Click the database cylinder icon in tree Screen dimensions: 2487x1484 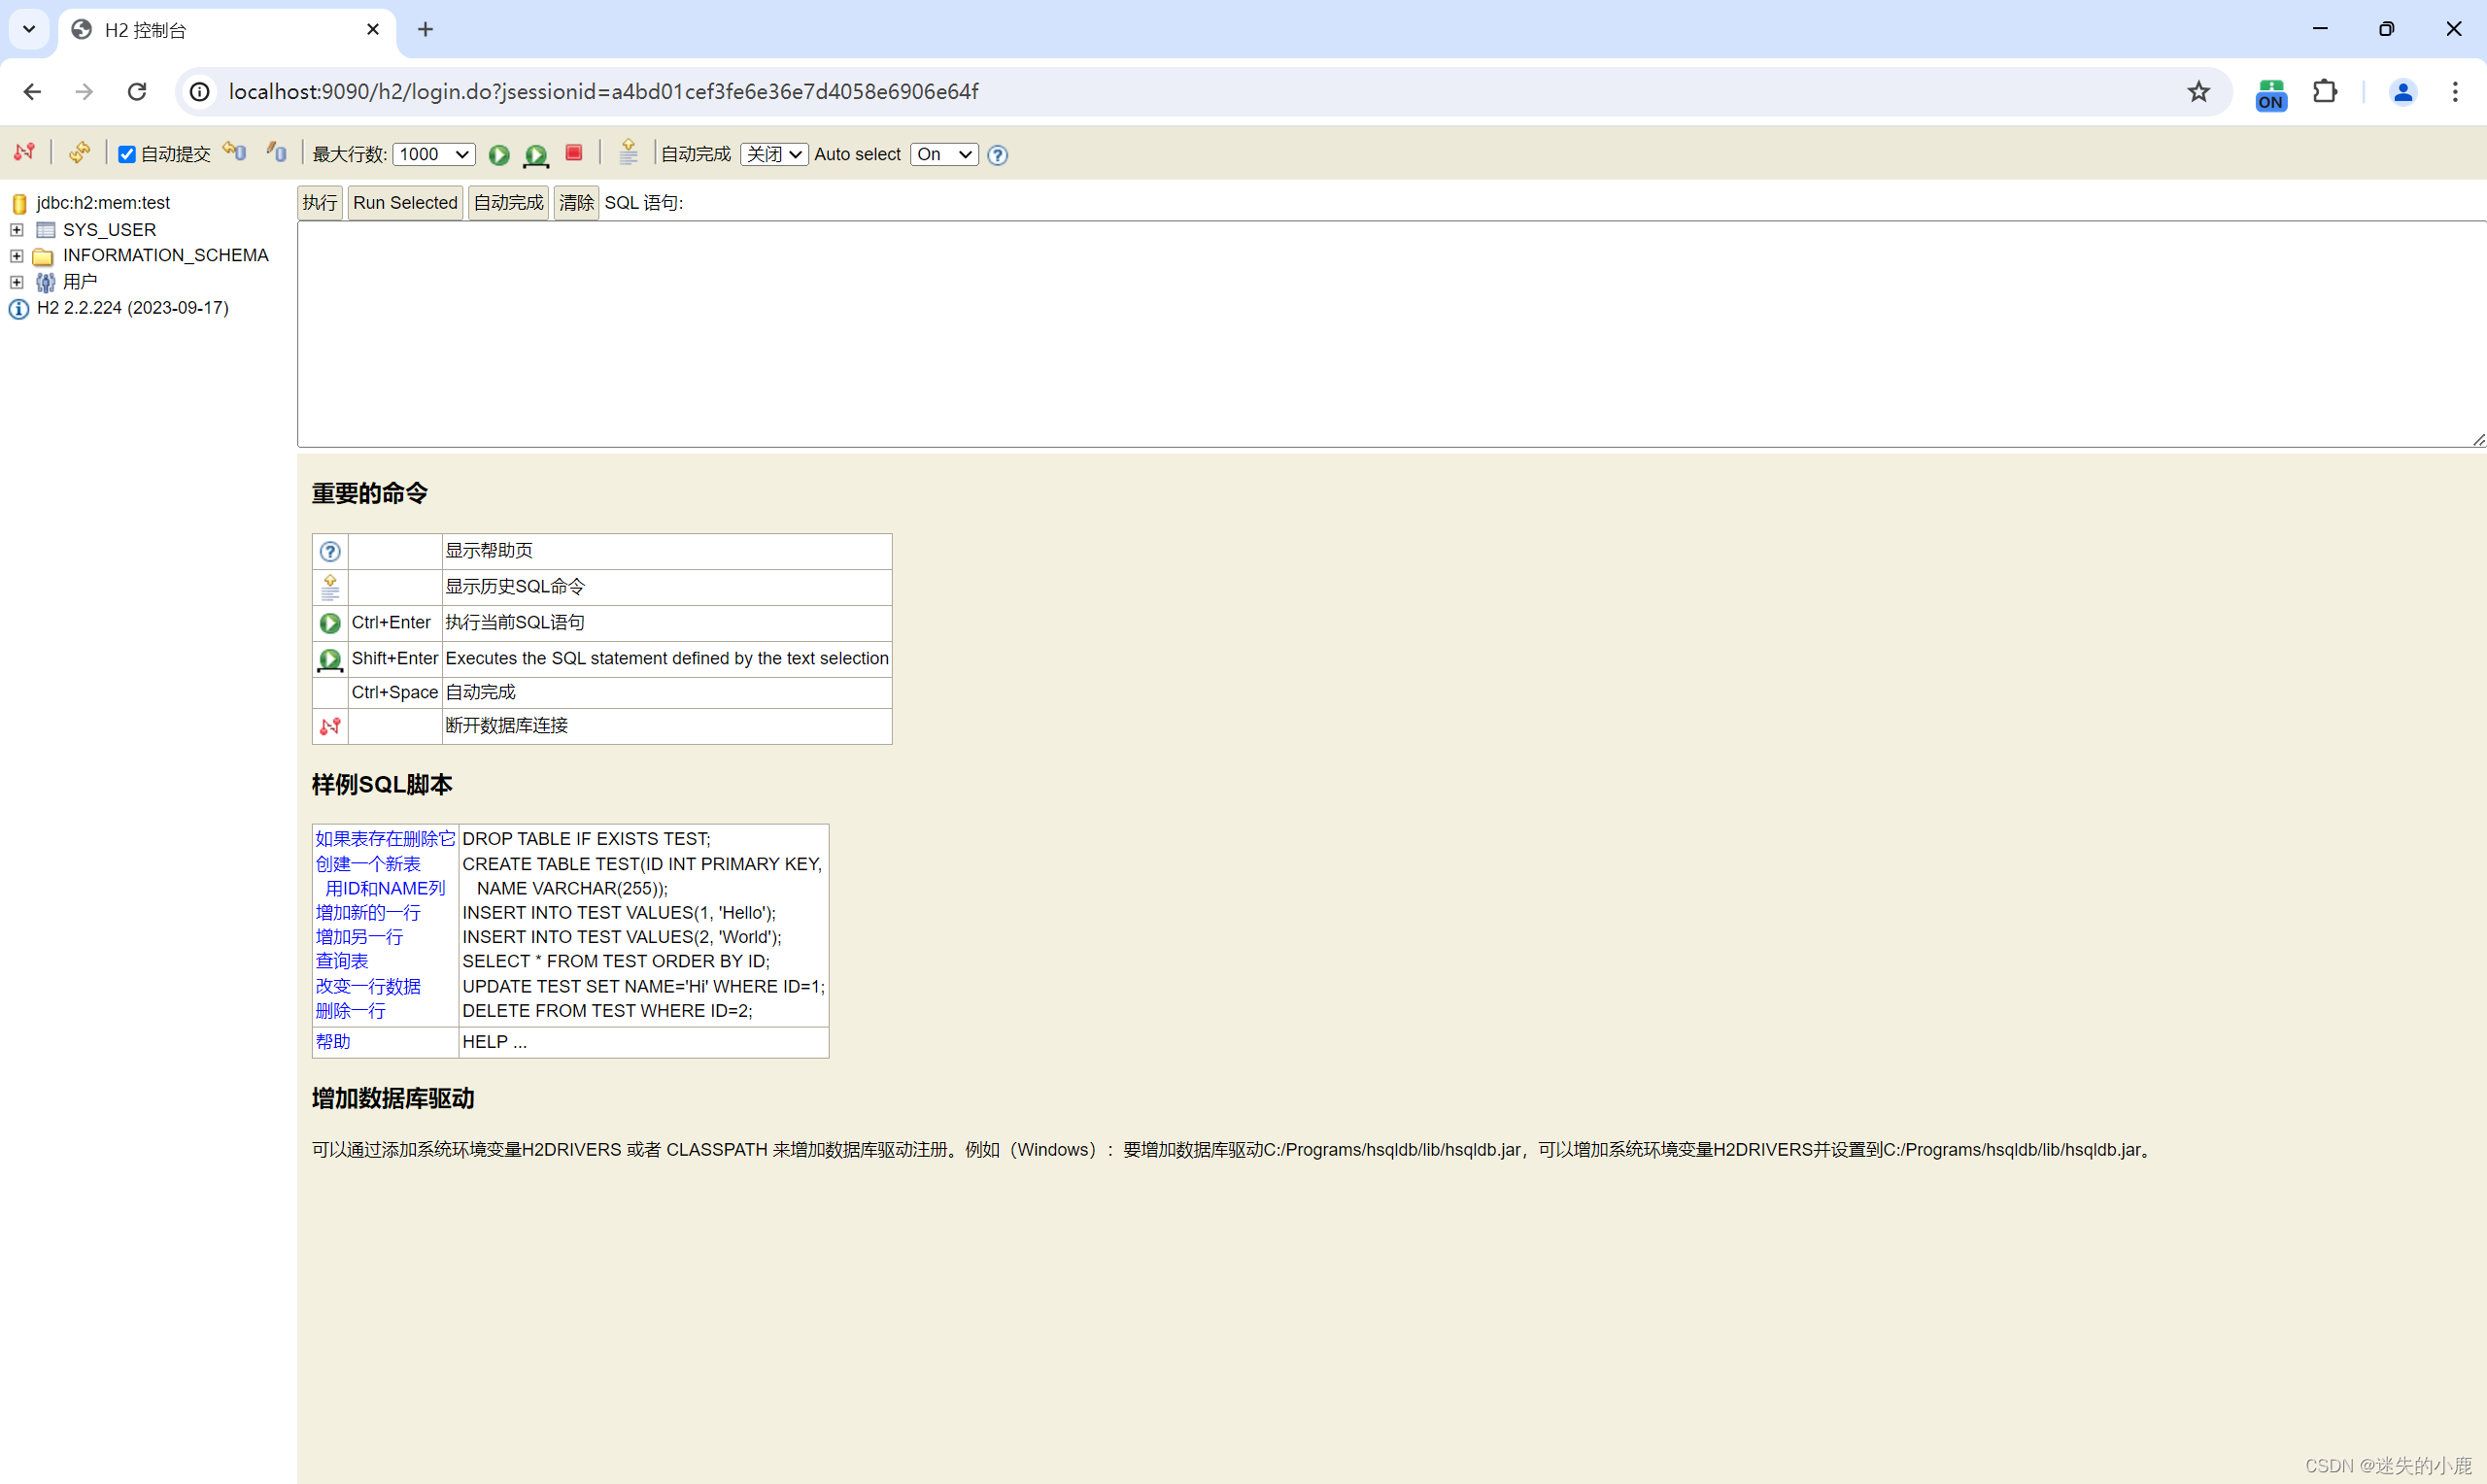click(19, 204)
